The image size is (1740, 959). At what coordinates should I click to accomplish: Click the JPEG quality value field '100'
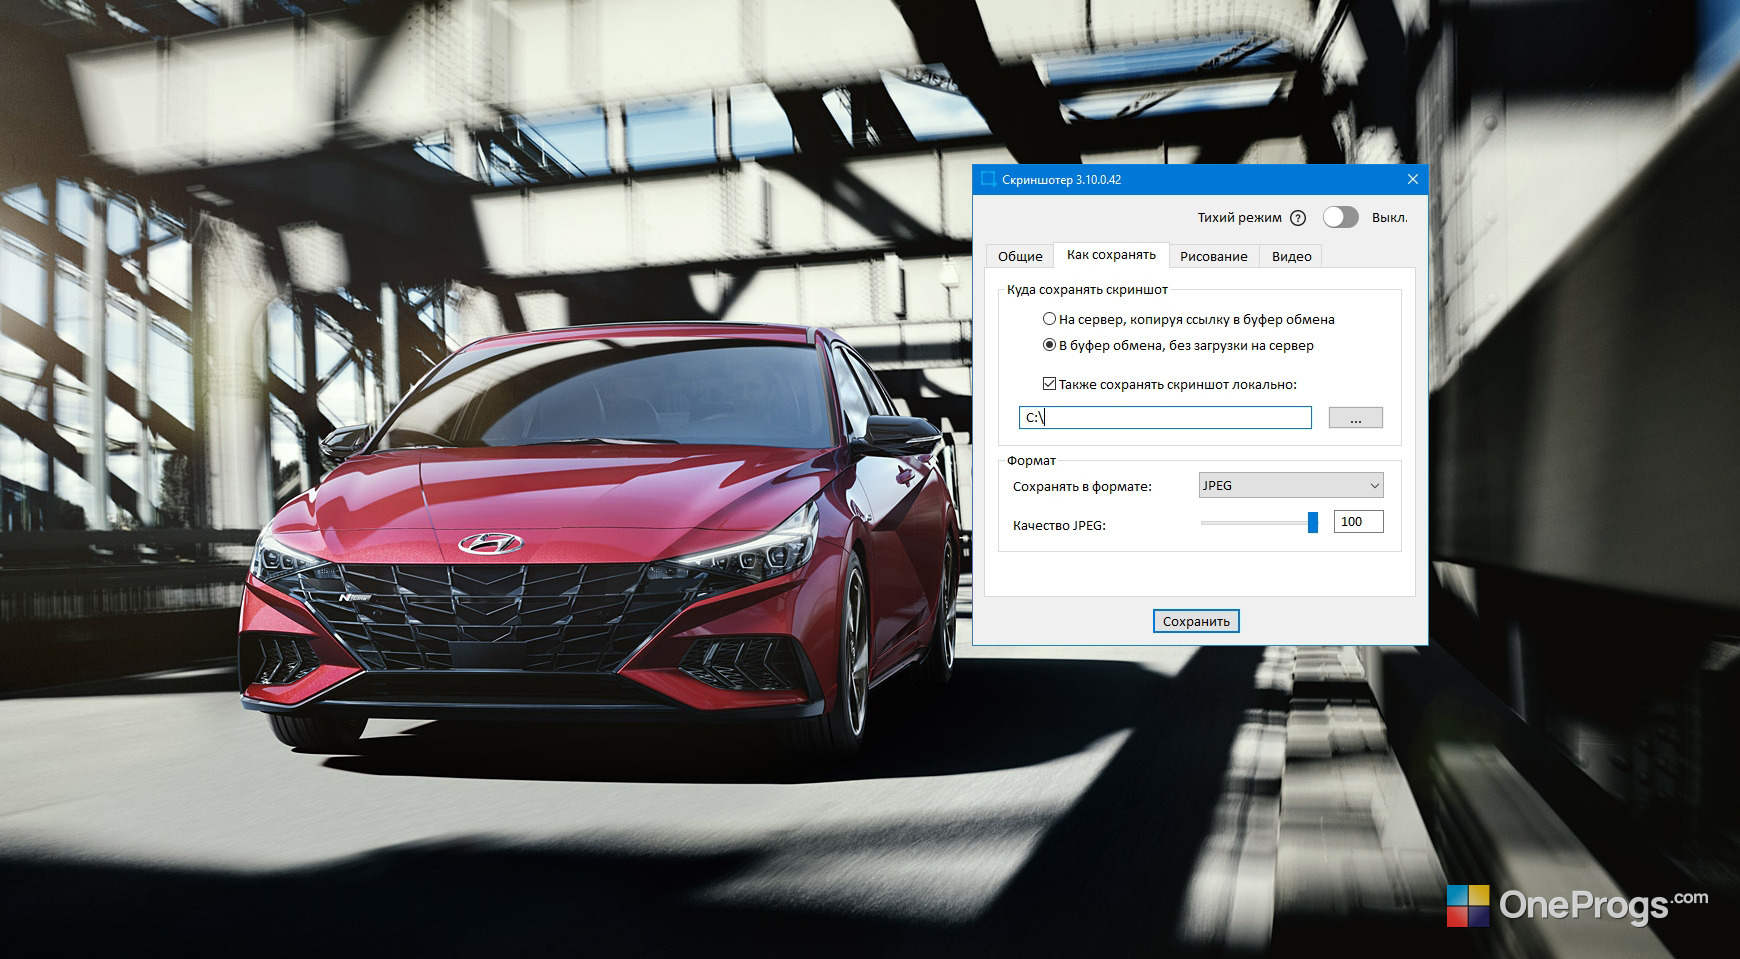click(x=1358, y=521)
